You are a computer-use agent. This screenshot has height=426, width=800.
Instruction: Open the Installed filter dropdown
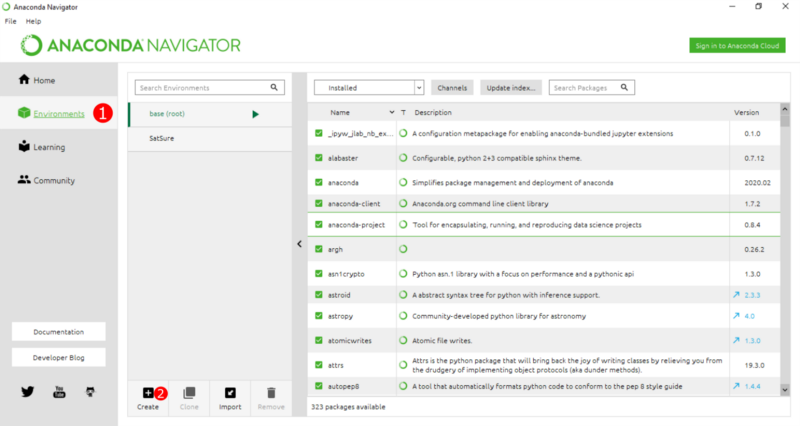pos(369,88)
